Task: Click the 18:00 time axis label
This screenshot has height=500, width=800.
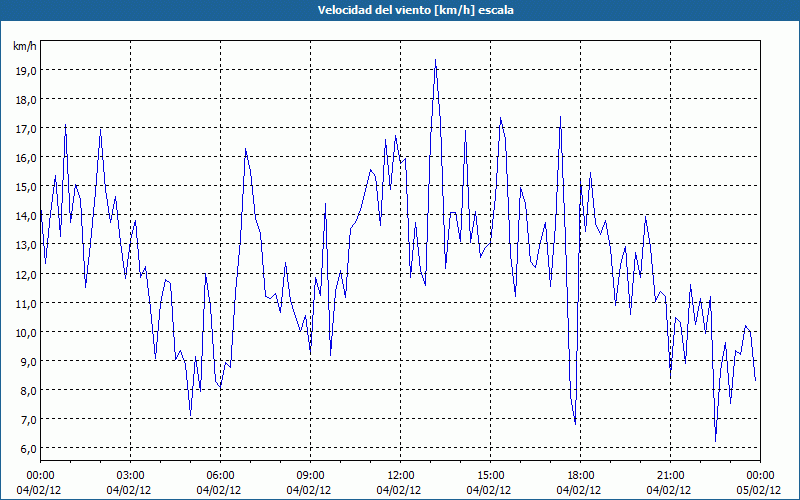Action: [x=581, y=476]
